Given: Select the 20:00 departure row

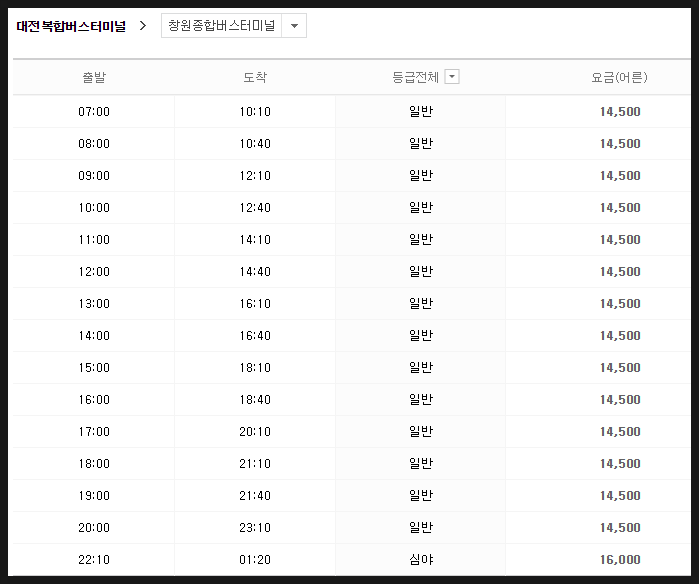Looking at the screenshot, I should 352,527.
